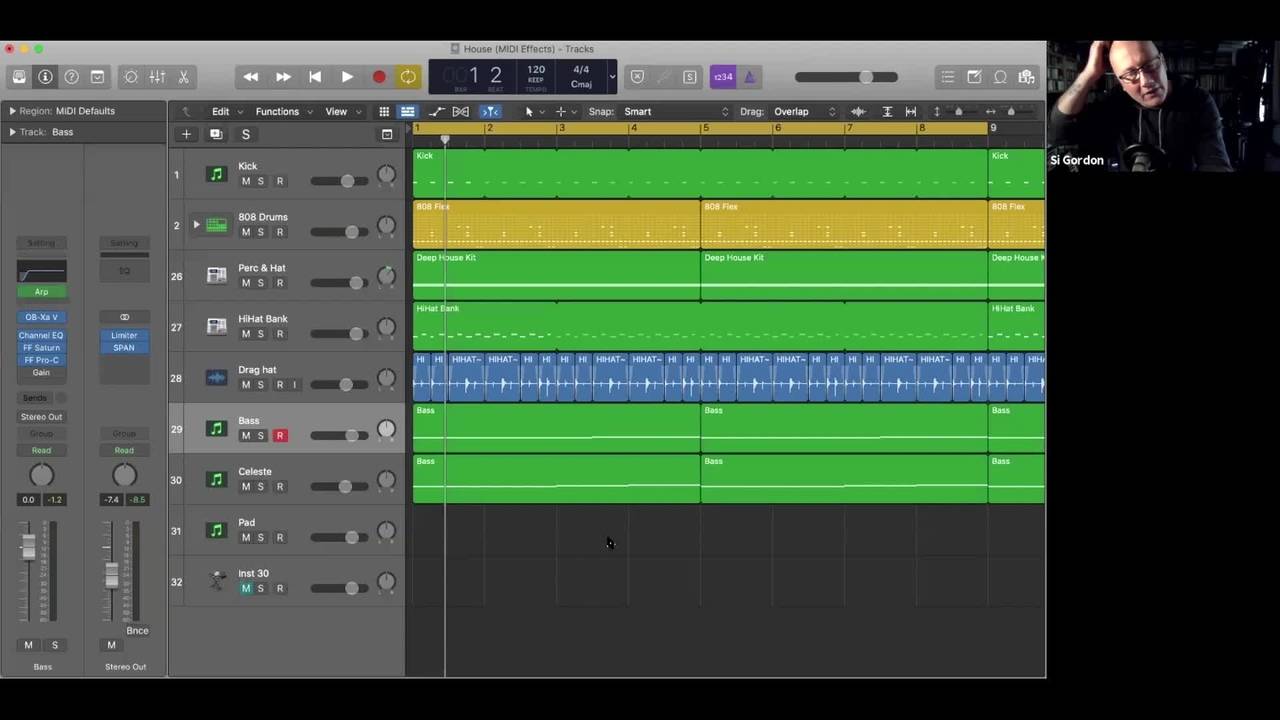
Task: Click the duplicate track button
Action: tap(216, 134)
